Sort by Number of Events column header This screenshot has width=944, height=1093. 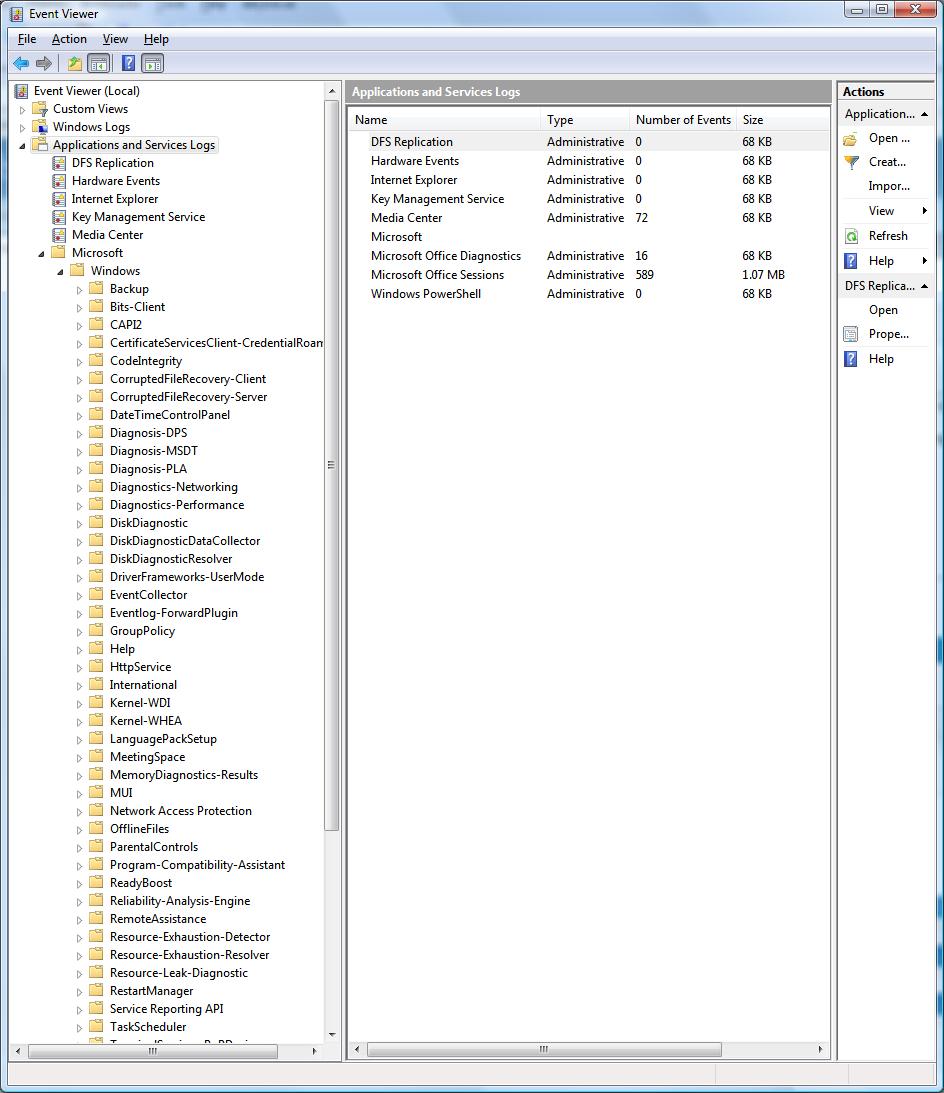(x=683, y=120)
